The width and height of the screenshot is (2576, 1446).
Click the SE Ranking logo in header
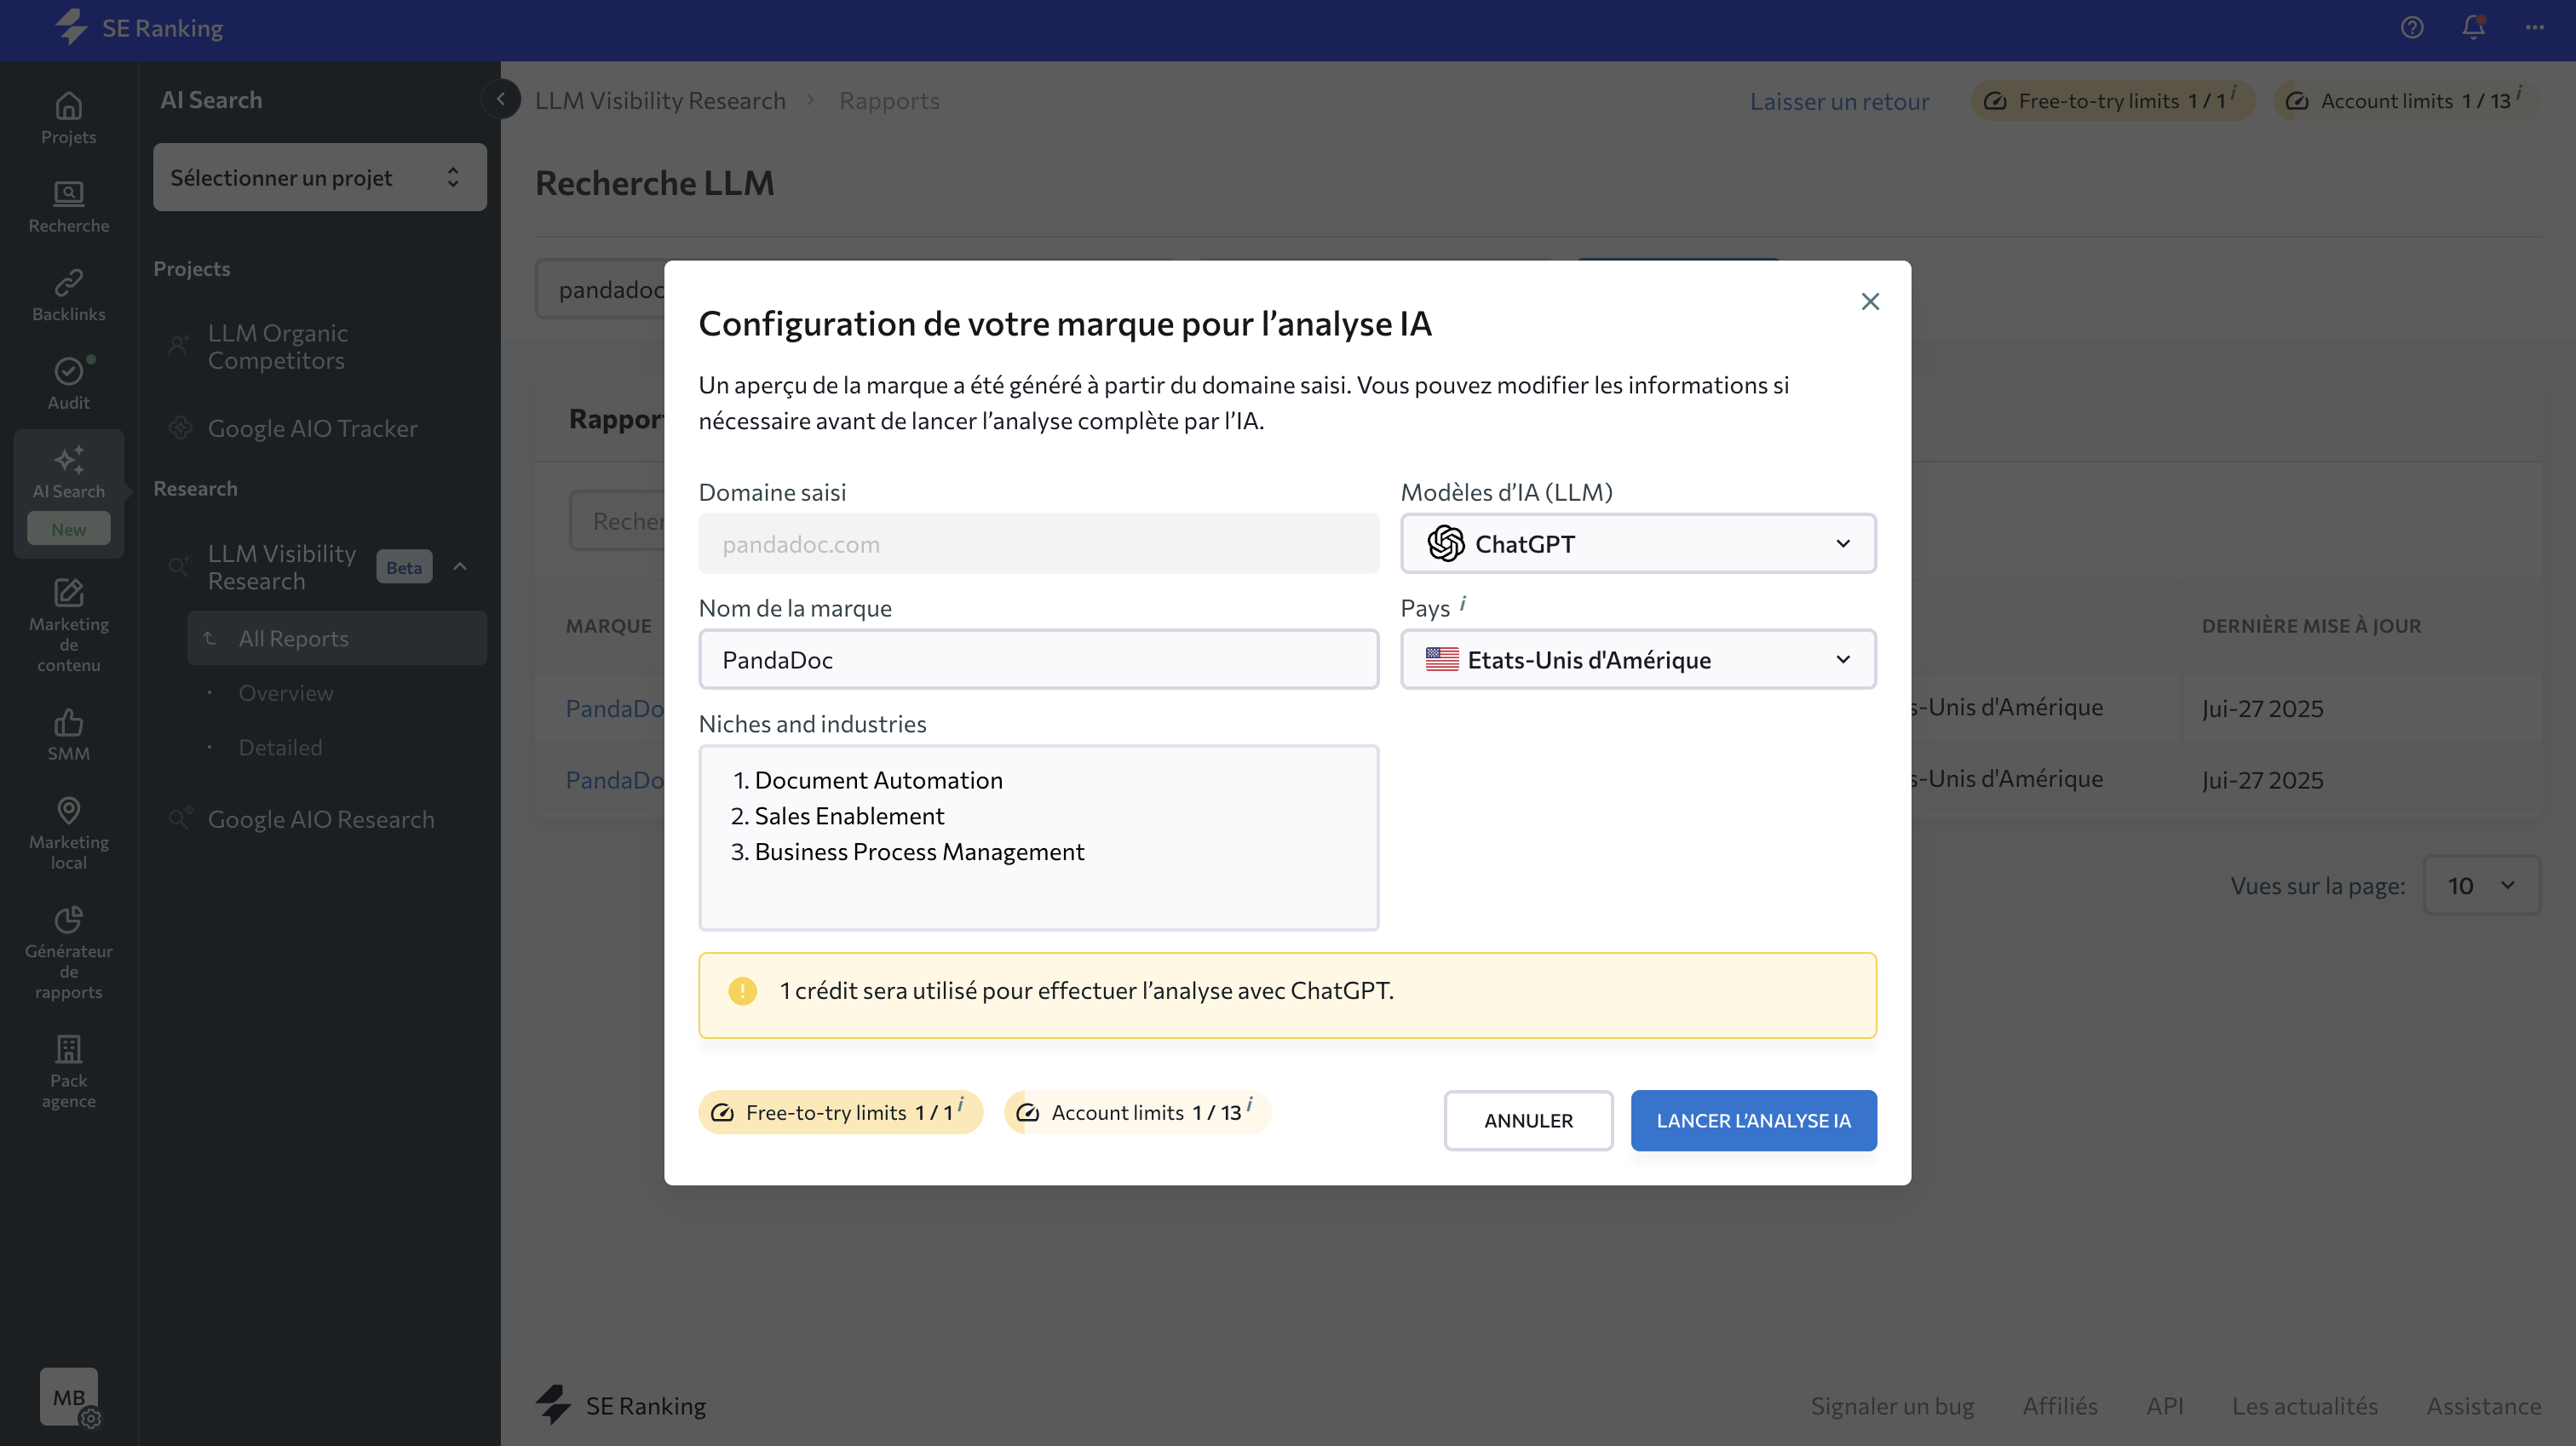[139, 28]
